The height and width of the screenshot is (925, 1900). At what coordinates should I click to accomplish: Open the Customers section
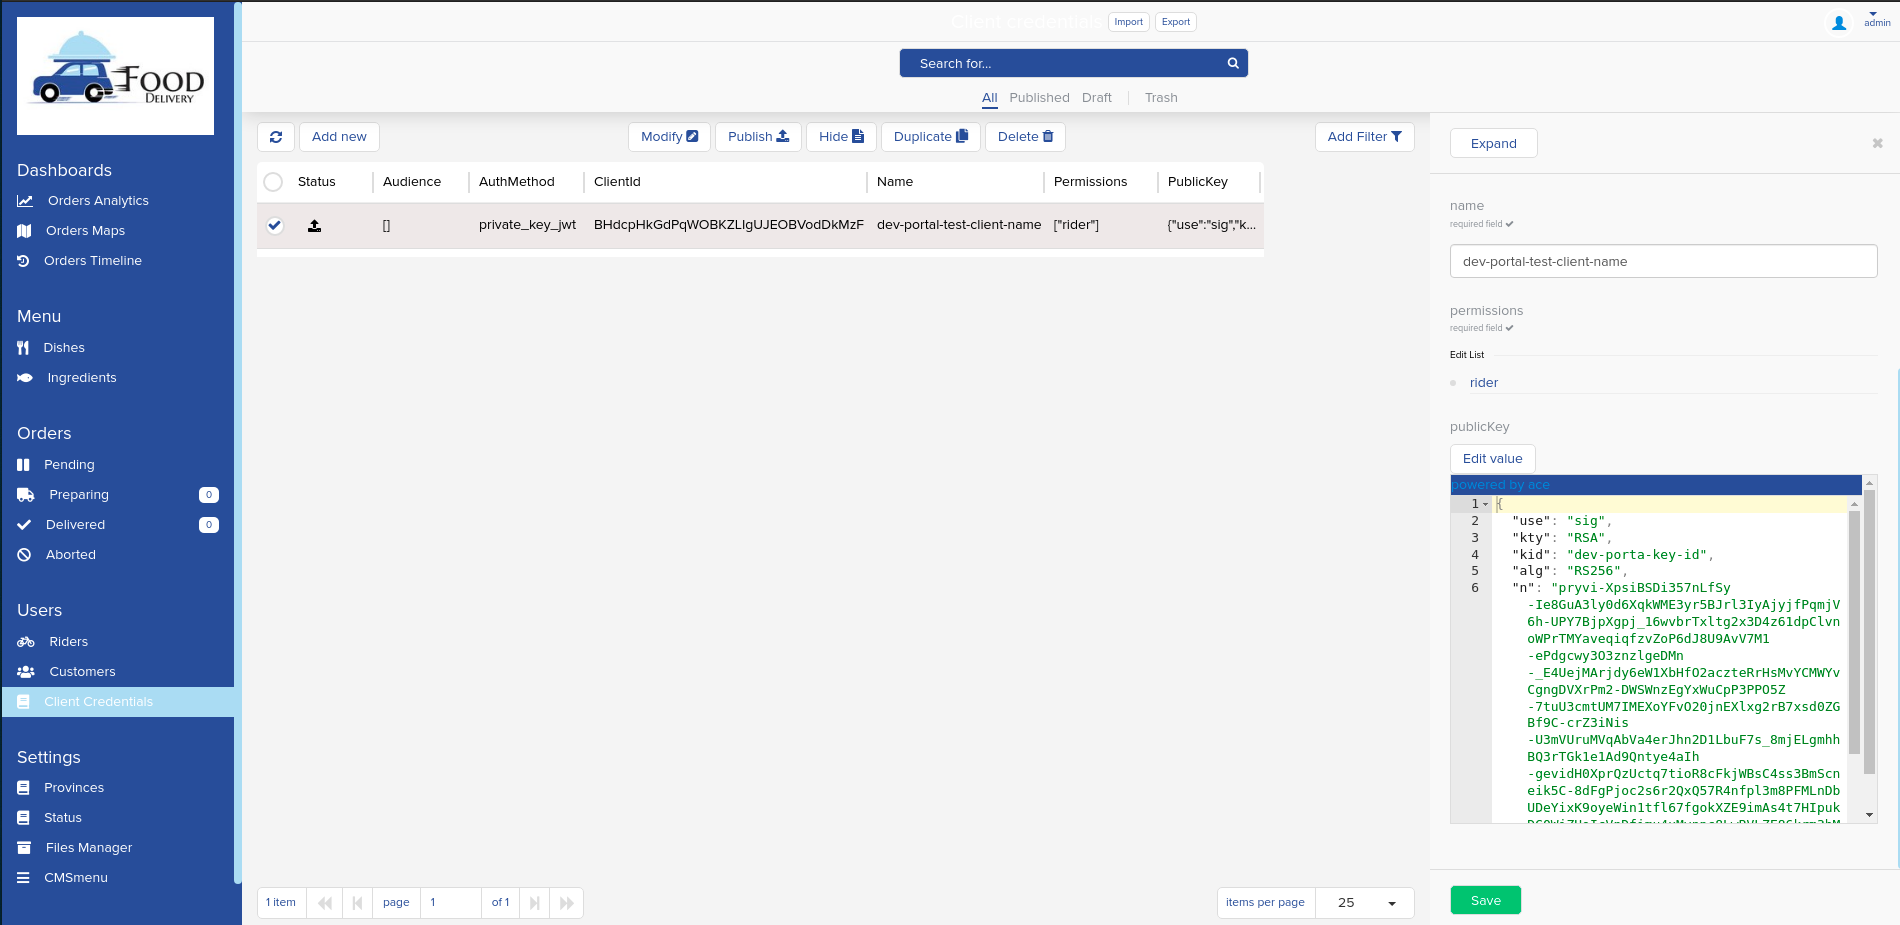pyautogui.click(x=81, y=671)
